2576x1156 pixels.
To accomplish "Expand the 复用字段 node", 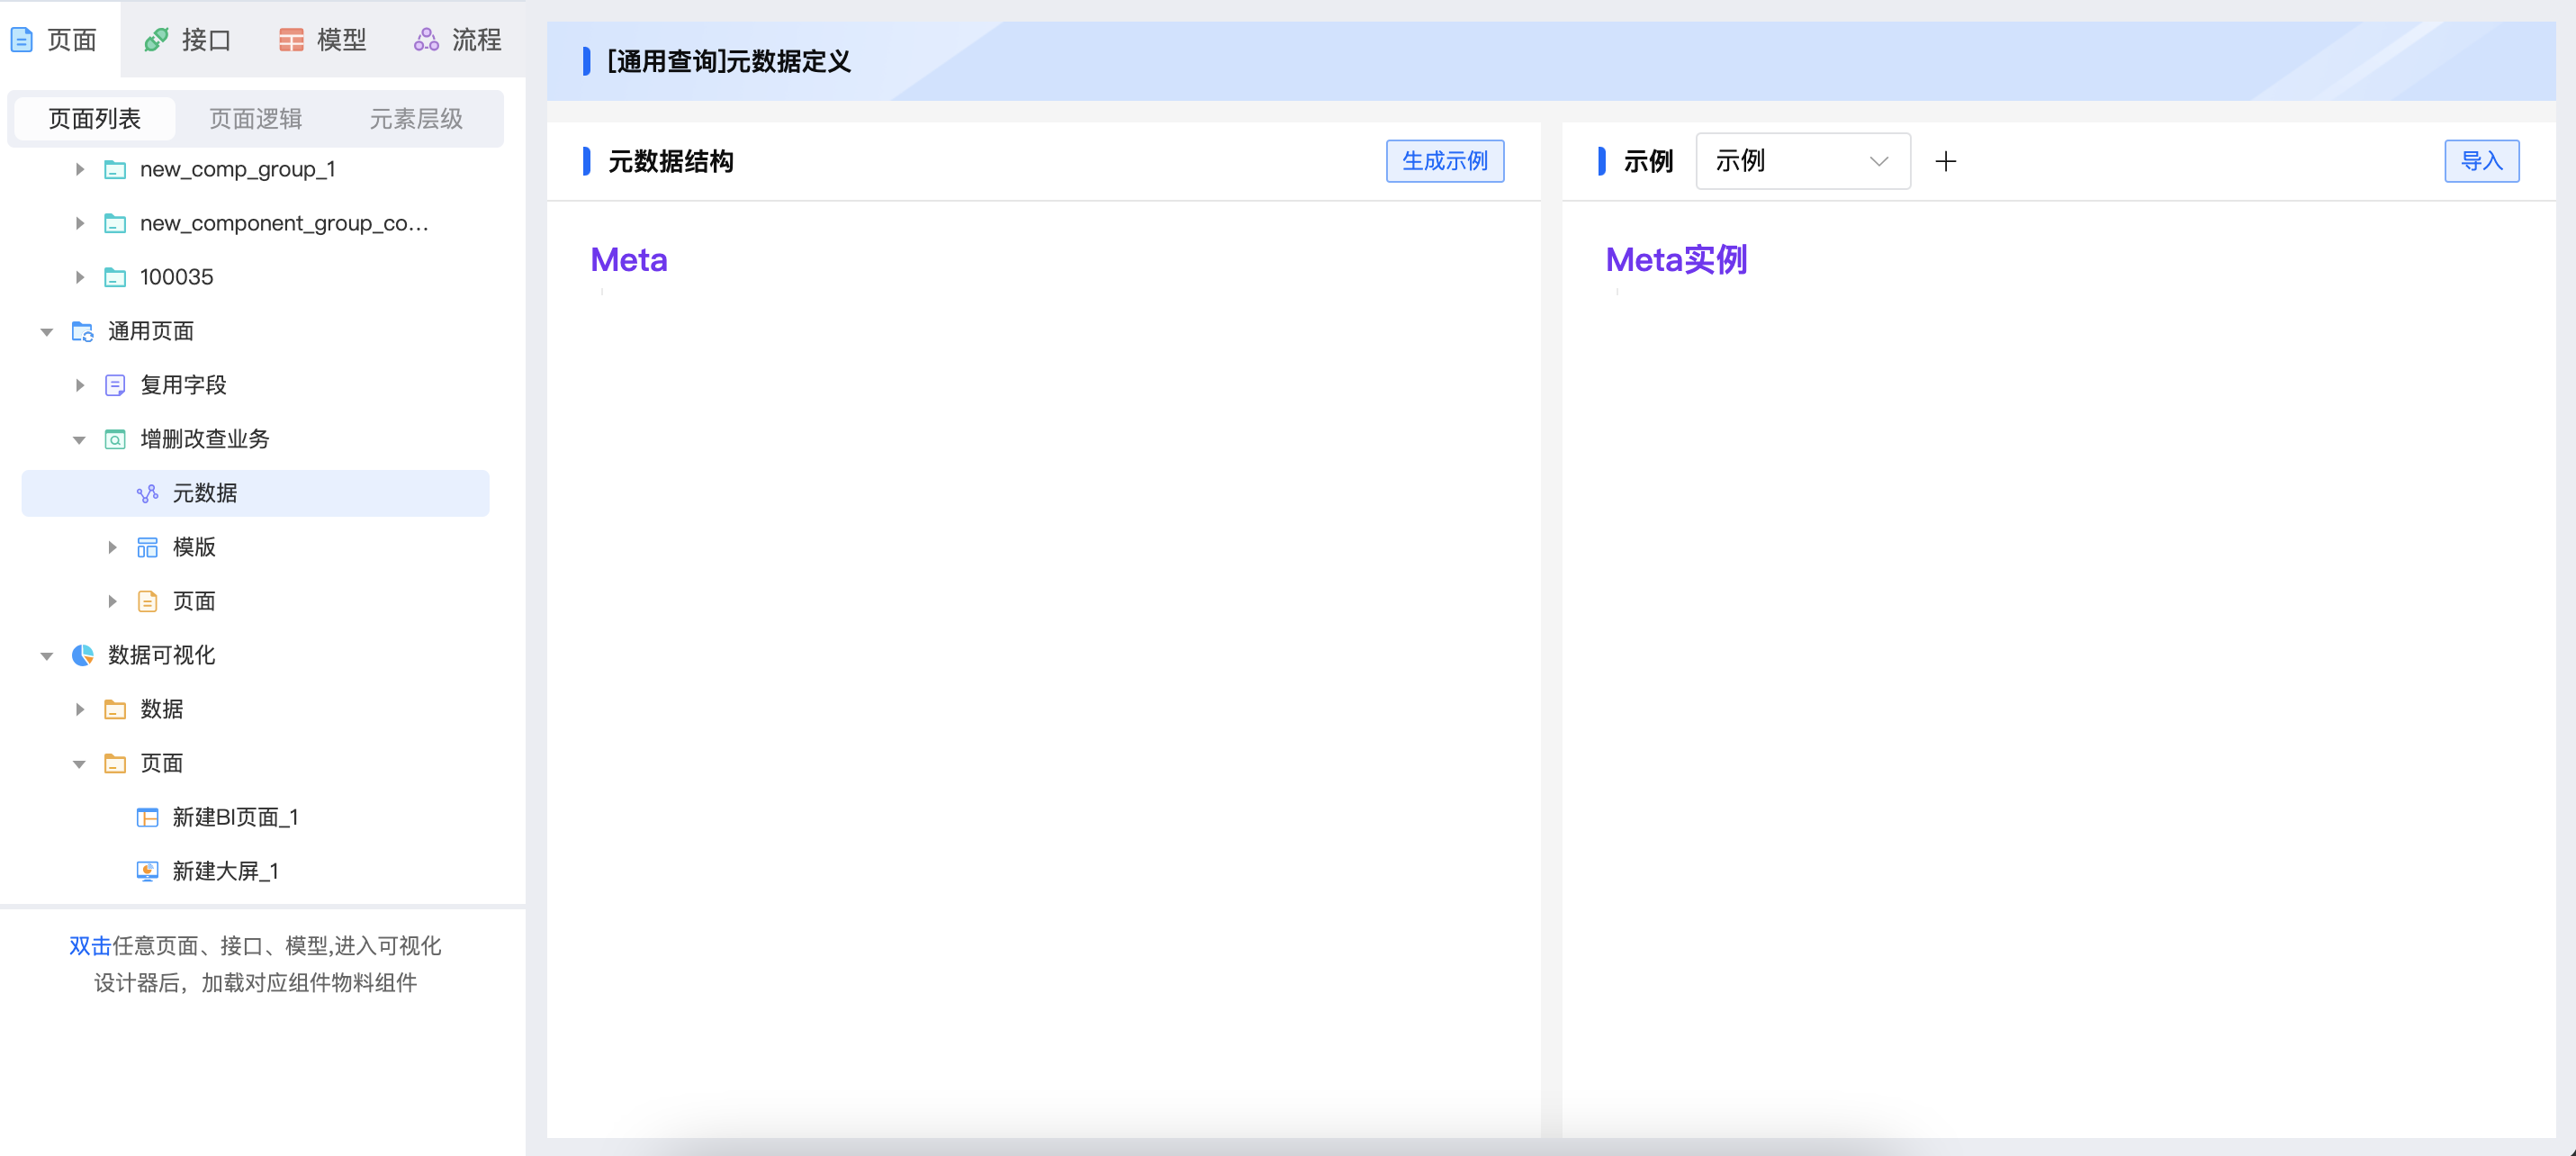I will tap(80, 386).
